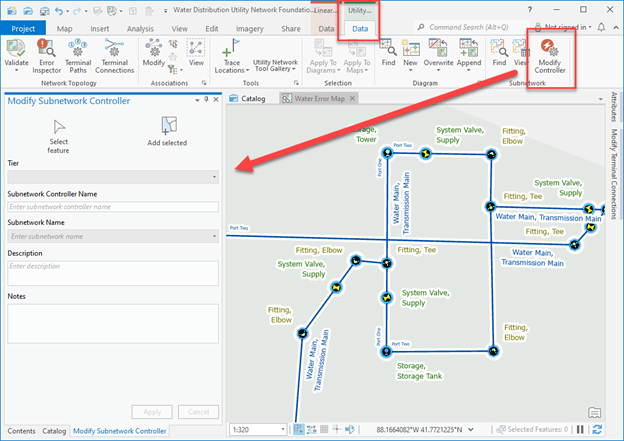
Task: Close Water Error Map tab
Action: (352, 98)
